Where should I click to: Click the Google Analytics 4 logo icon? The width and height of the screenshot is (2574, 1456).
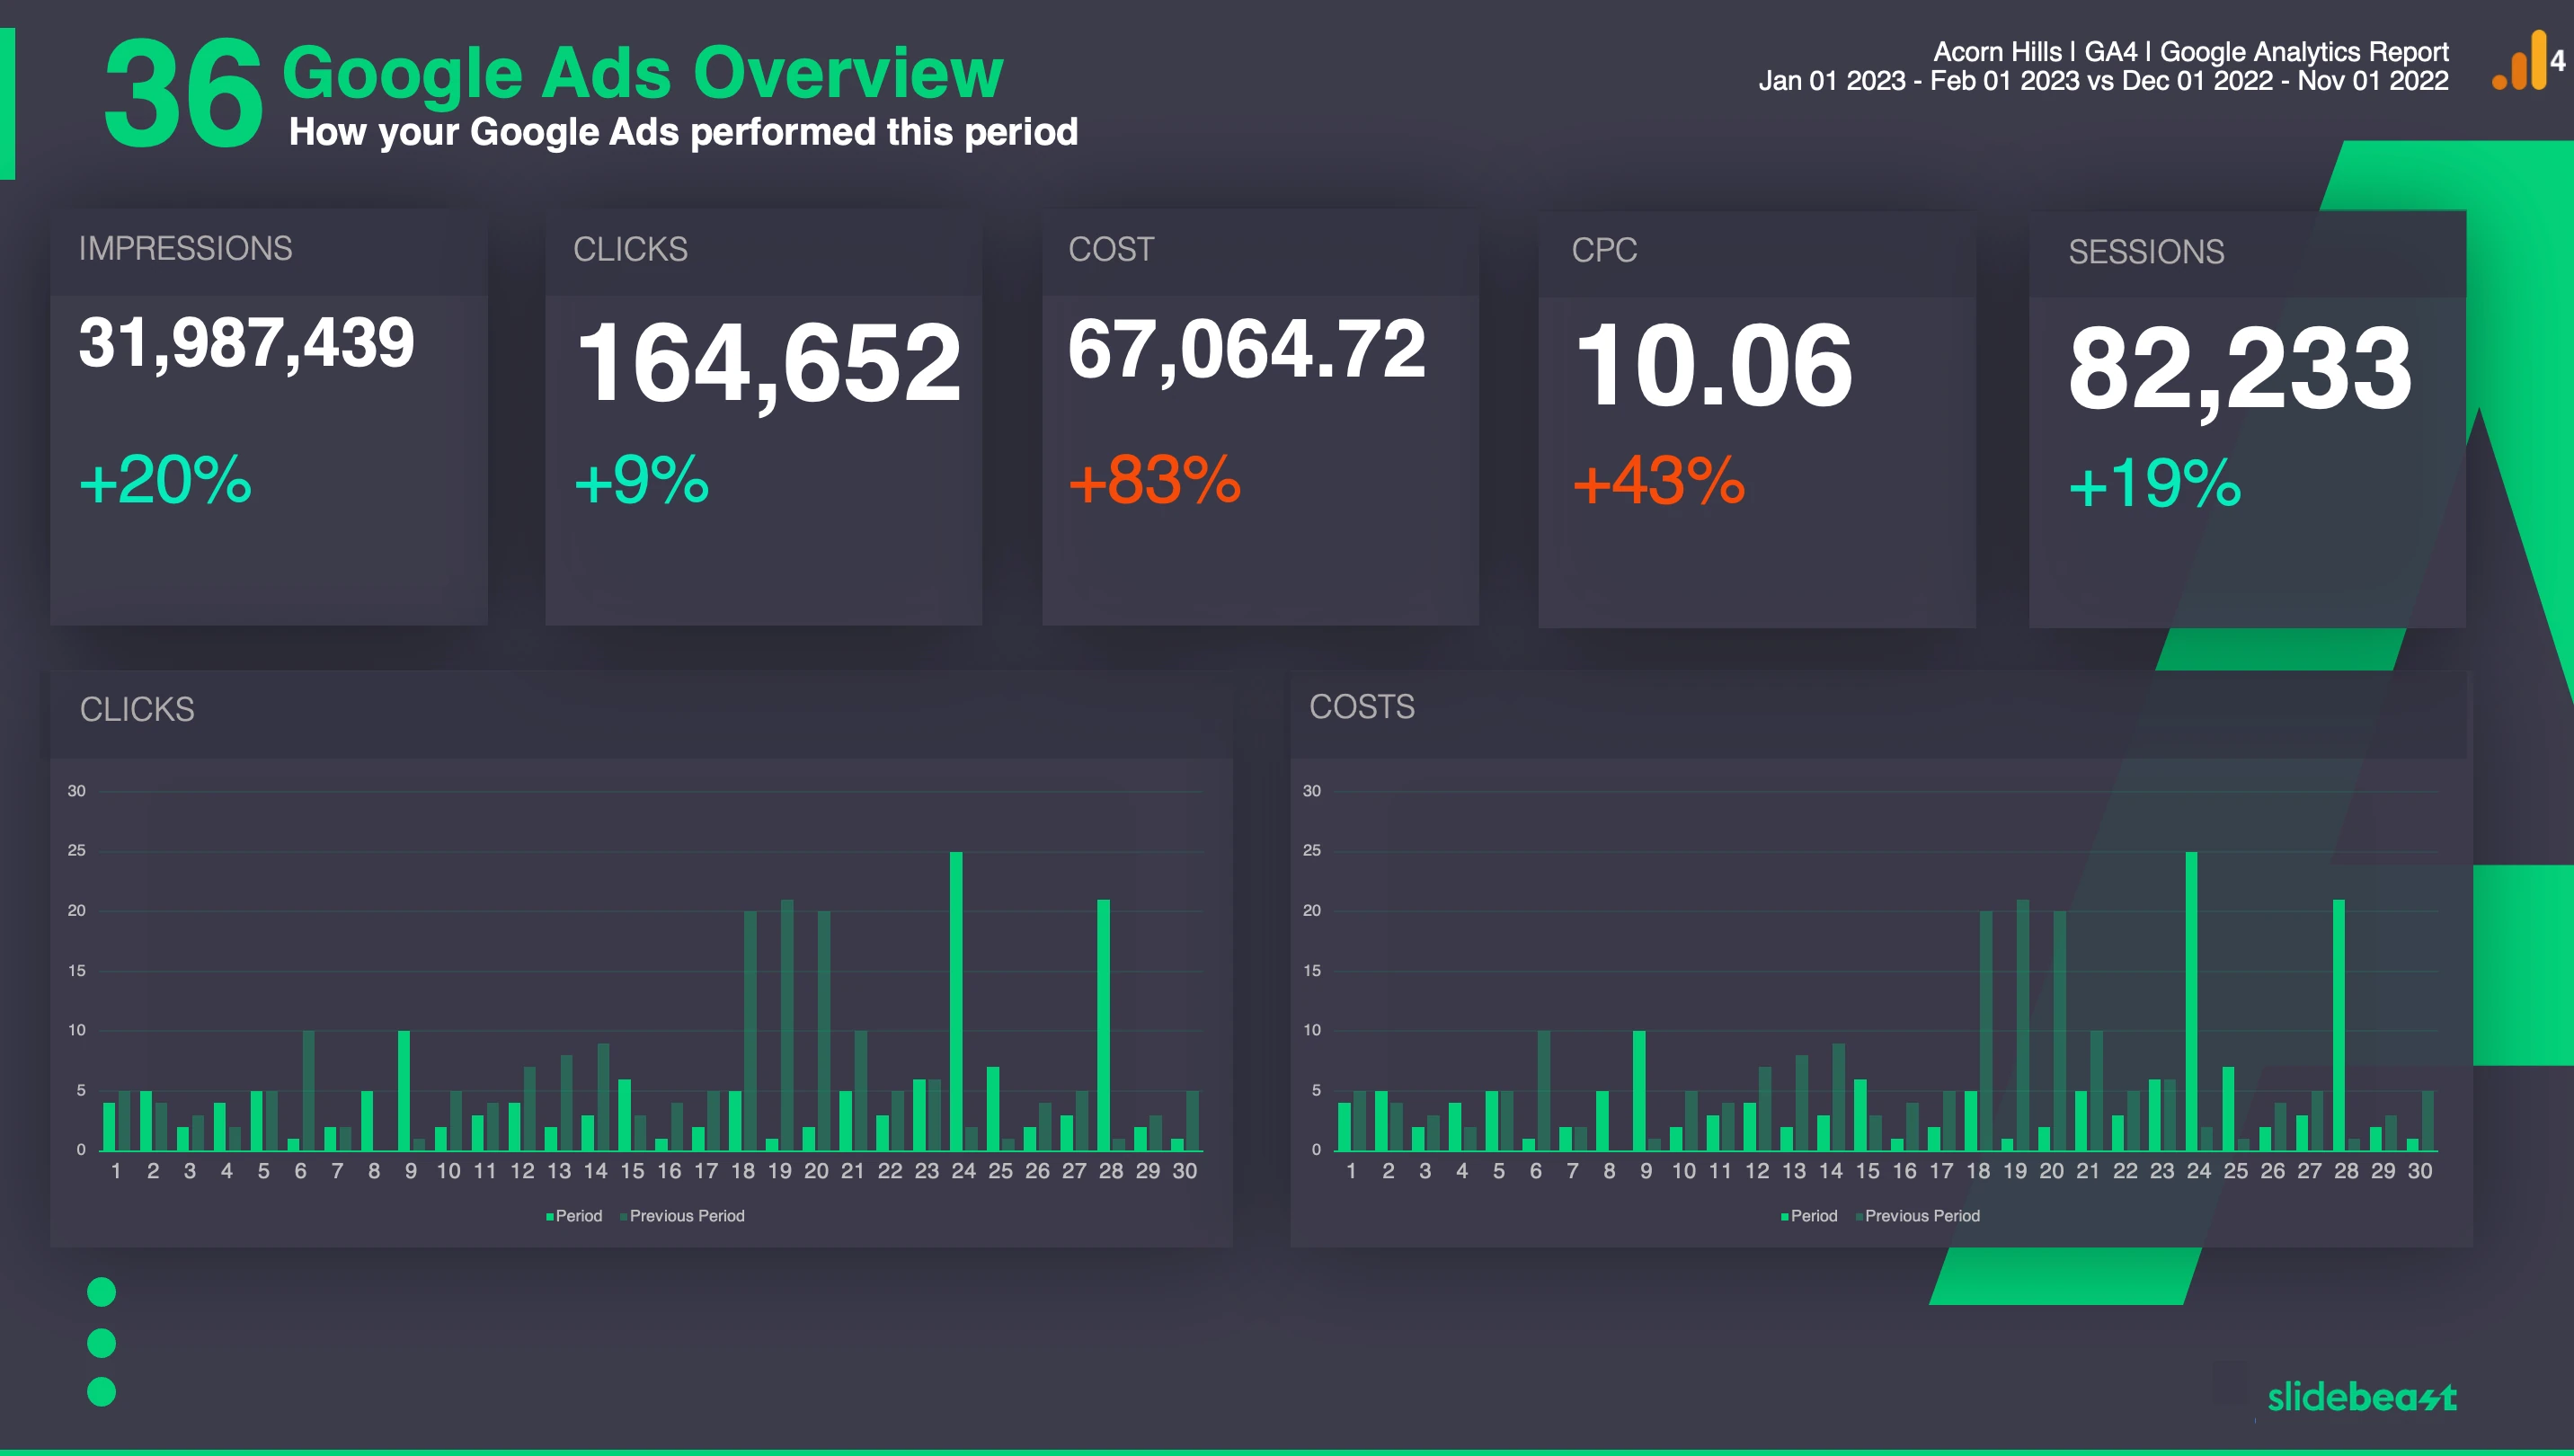click(x=2527, y=60)
